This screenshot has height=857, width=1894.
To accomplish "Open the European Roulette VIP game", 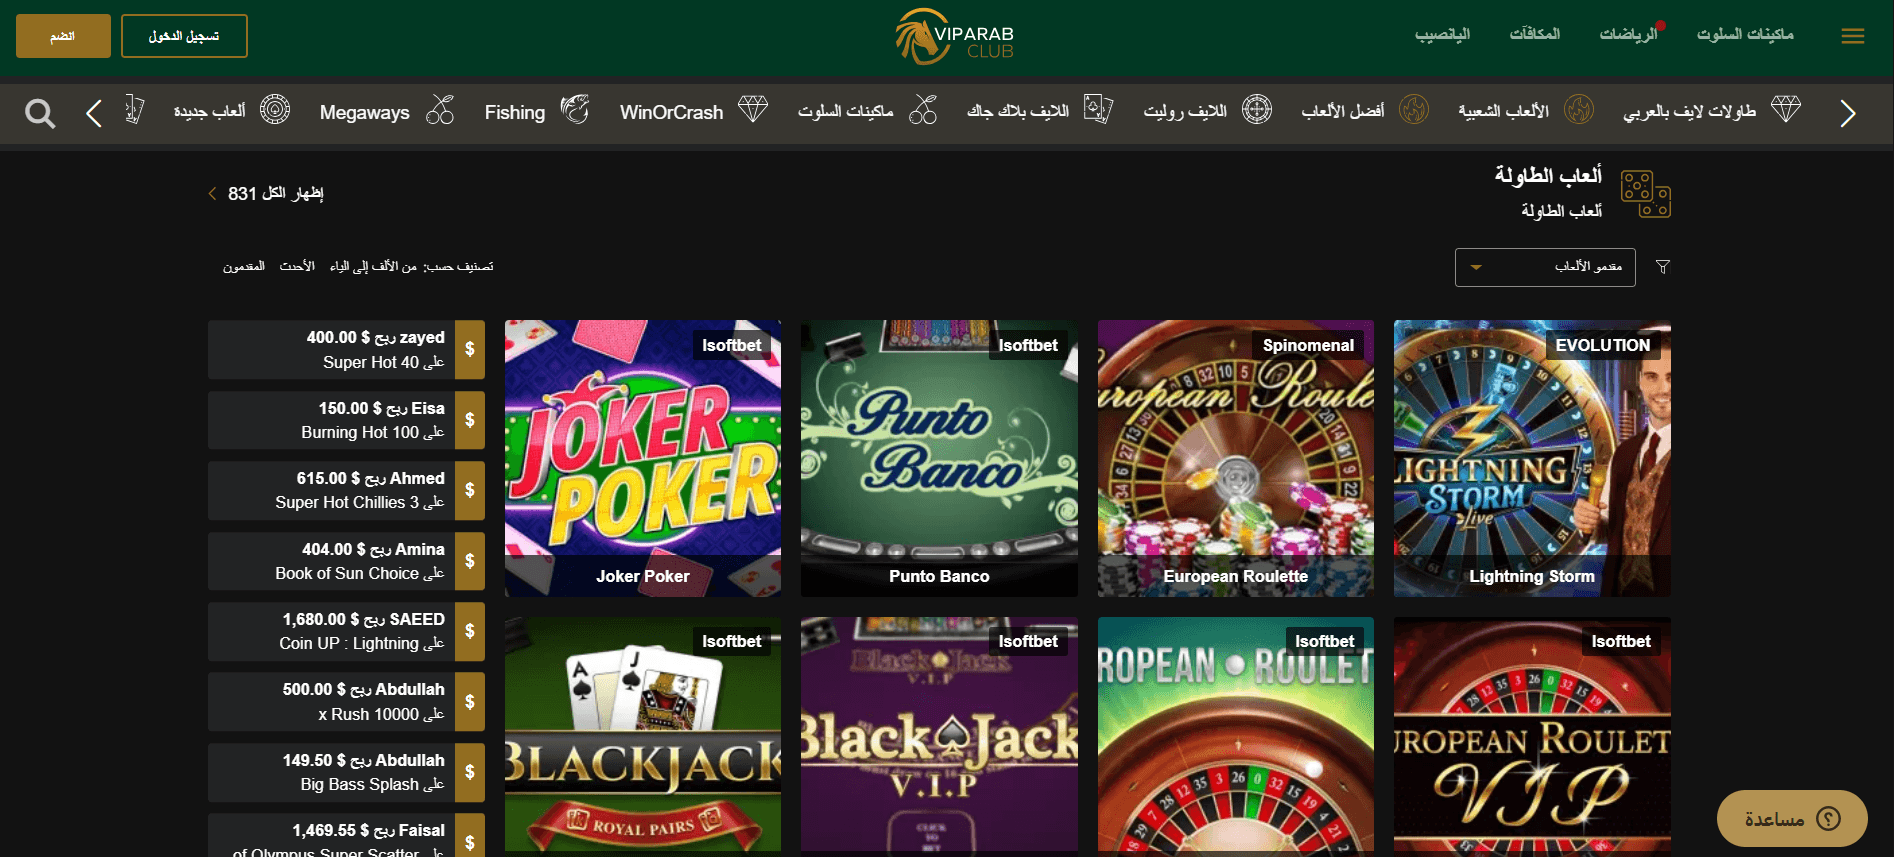I will [x=1532, y=737].
